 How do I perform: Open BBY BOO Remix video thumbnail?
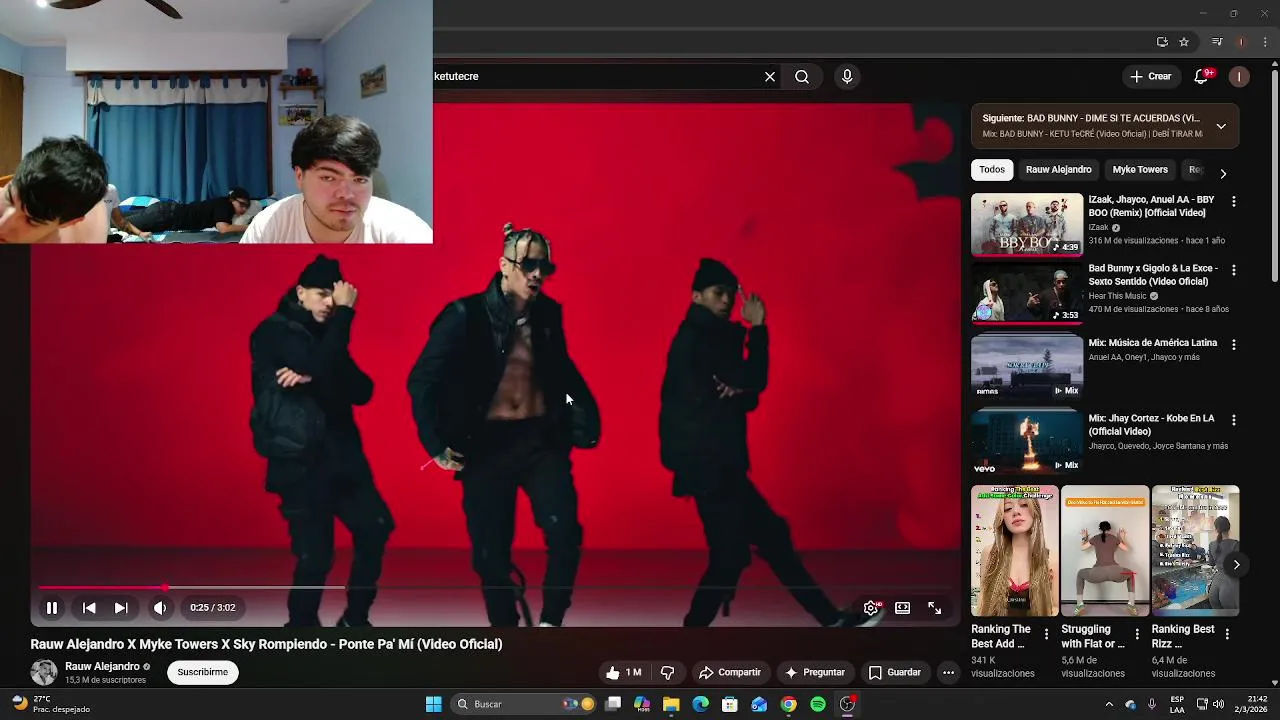[x=1027, y=225]
